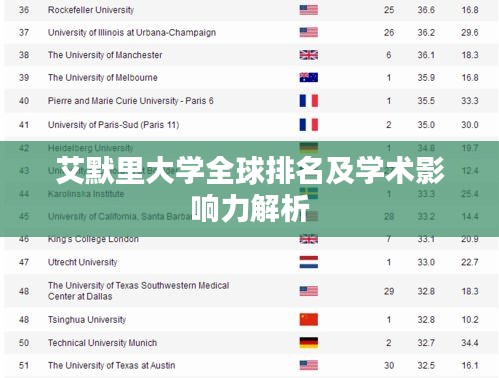Viewport: 499px width, 378px height.
Task: Click the Heidelberg University name
Action: coord(90,148)
